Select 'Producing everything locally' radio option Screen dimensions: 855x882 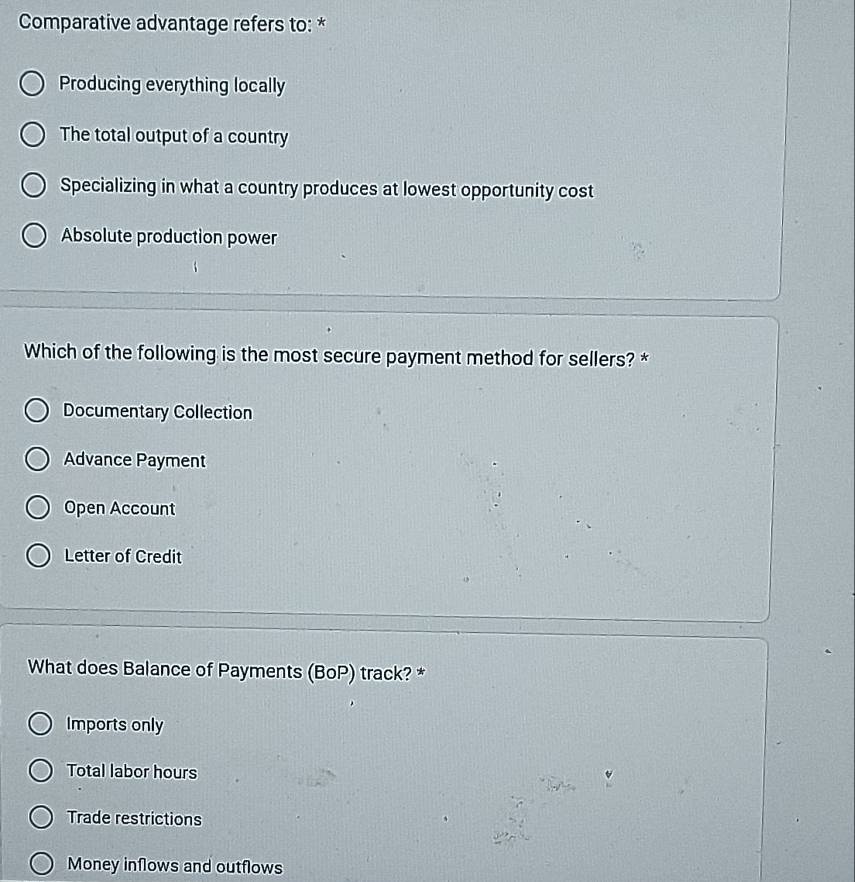coord(32,83)
